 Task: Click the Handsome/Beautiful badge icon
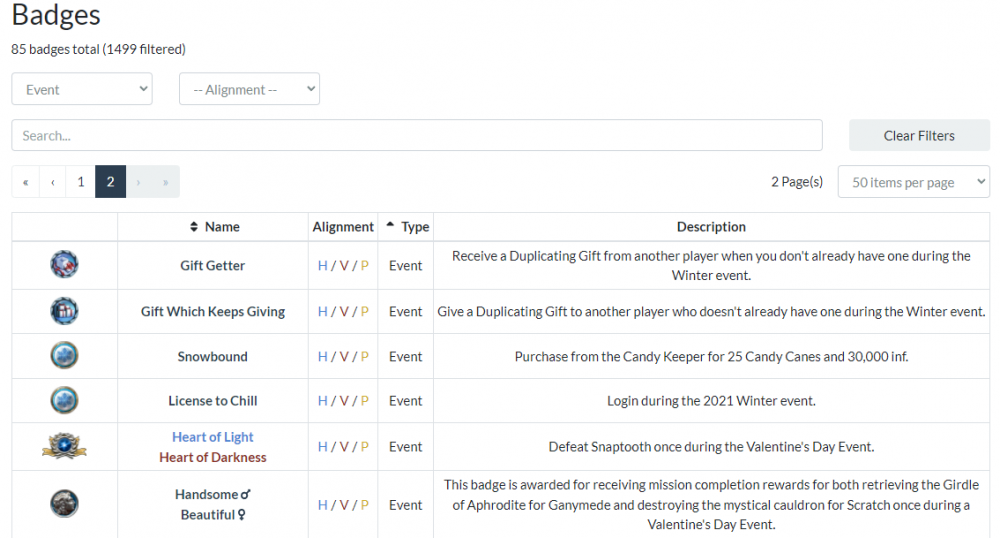coord(64,504)
